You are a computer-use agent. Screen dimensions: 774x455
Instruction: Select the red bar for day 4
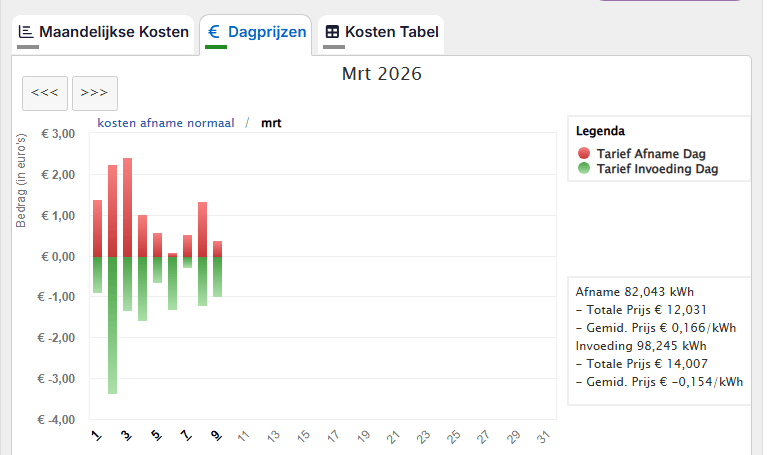(143, 236)
